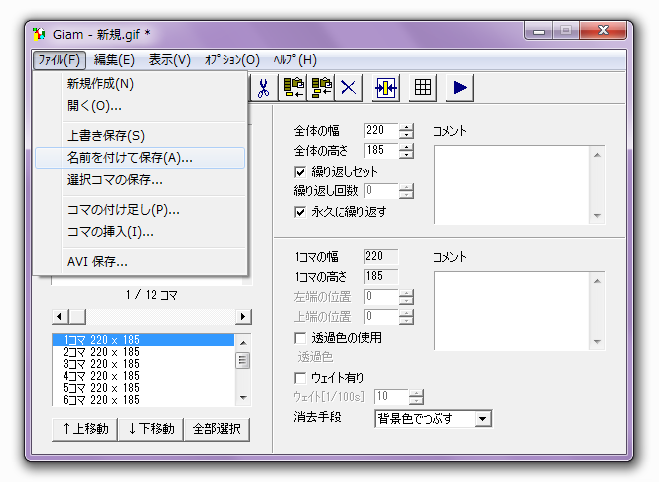
Task: Click the grid view icon
Action: tap(423, 88)
